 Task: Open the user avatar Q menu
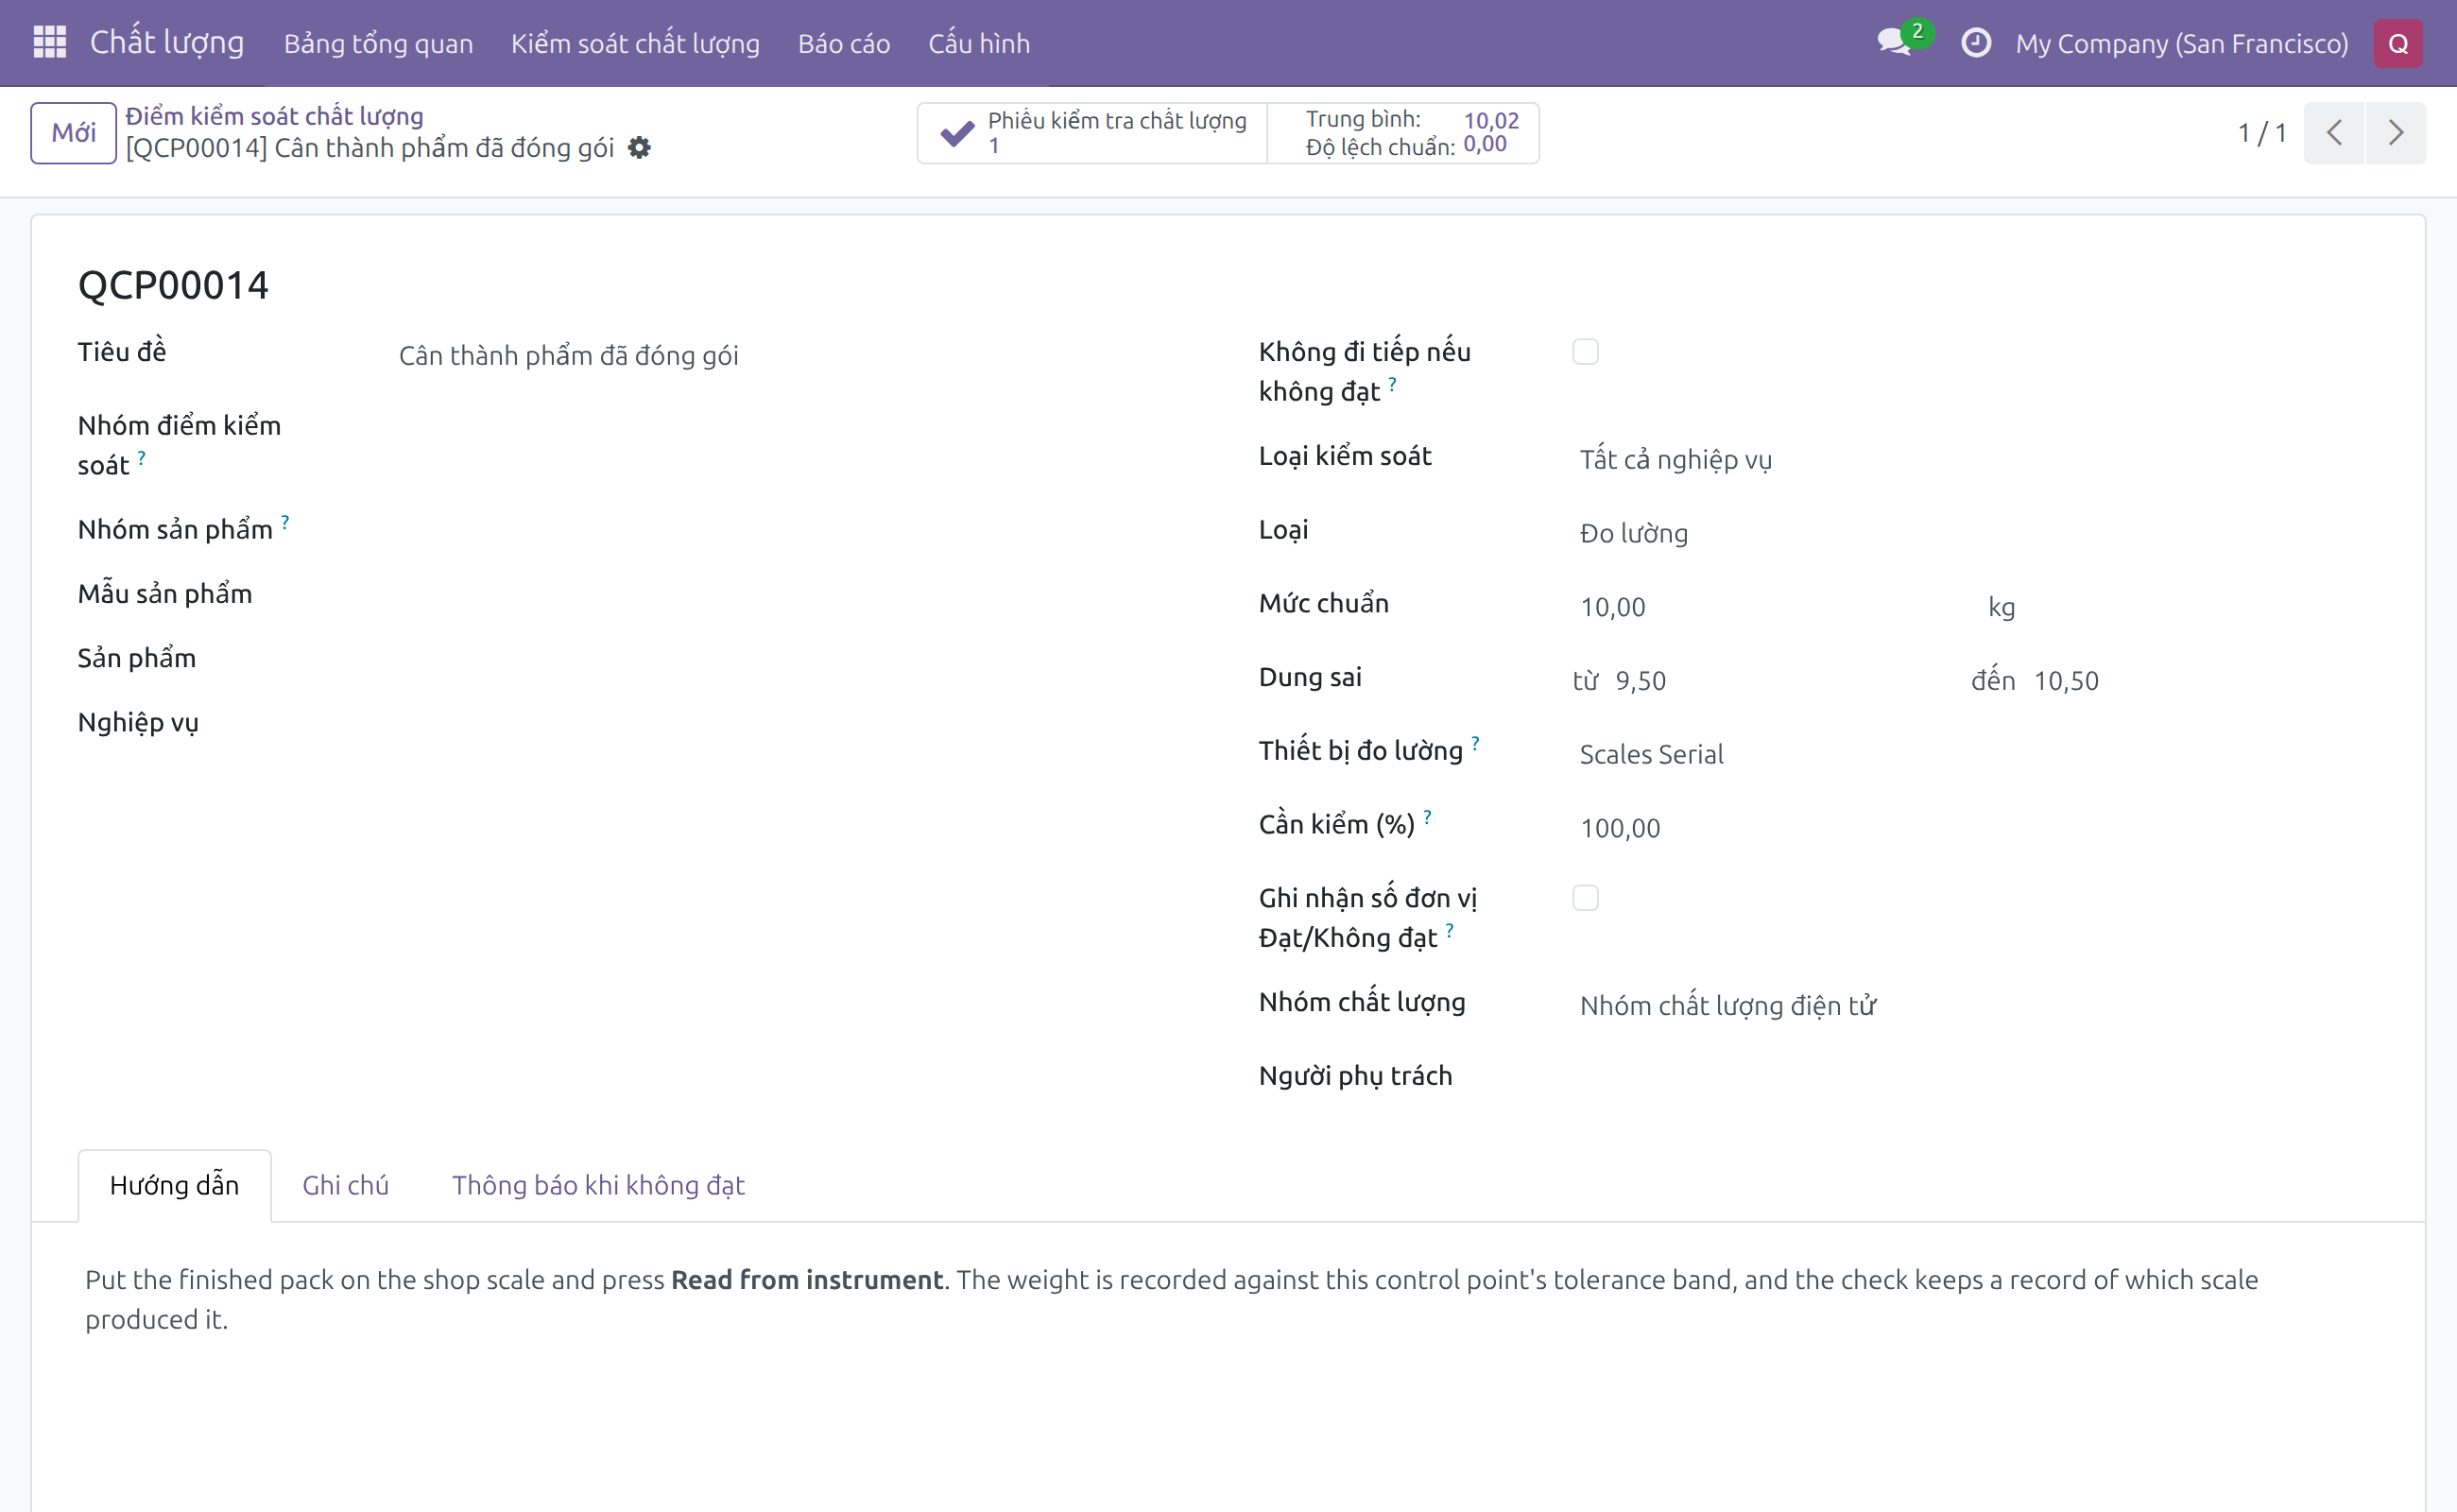click(2398, 43)
